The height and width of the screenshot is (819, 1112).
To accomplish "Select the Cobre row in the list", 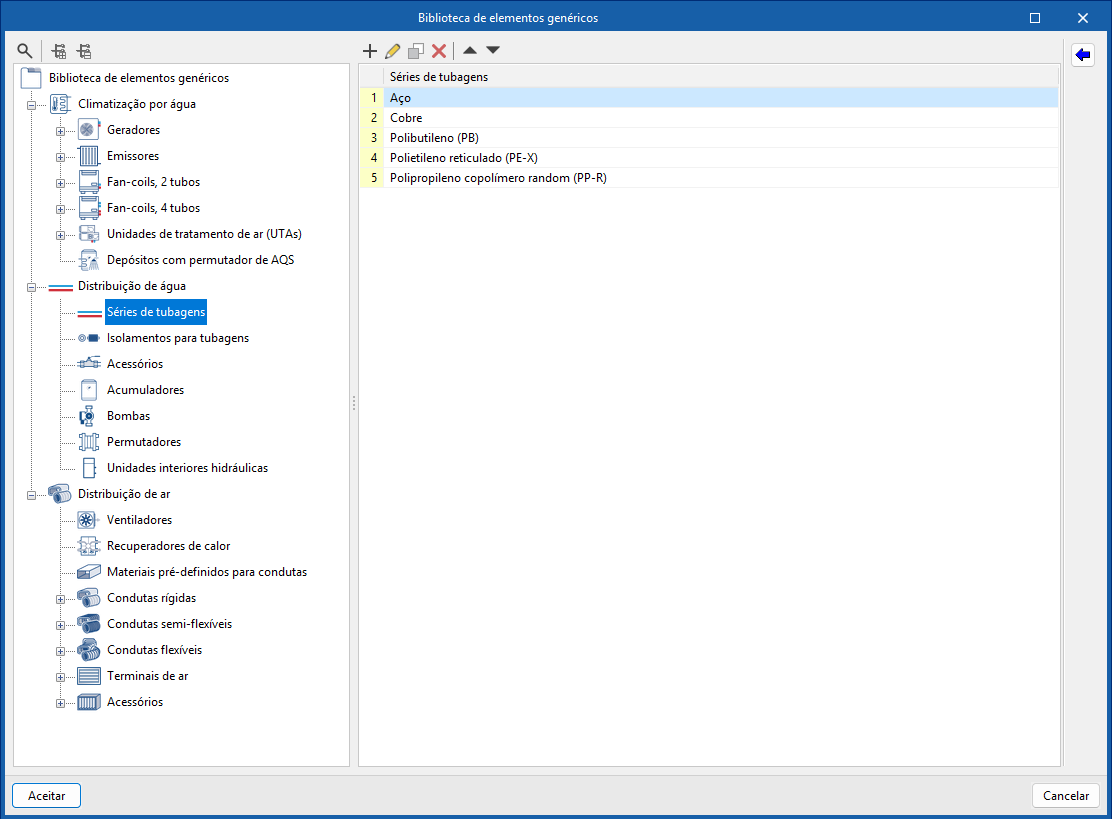I will [709, 118].
